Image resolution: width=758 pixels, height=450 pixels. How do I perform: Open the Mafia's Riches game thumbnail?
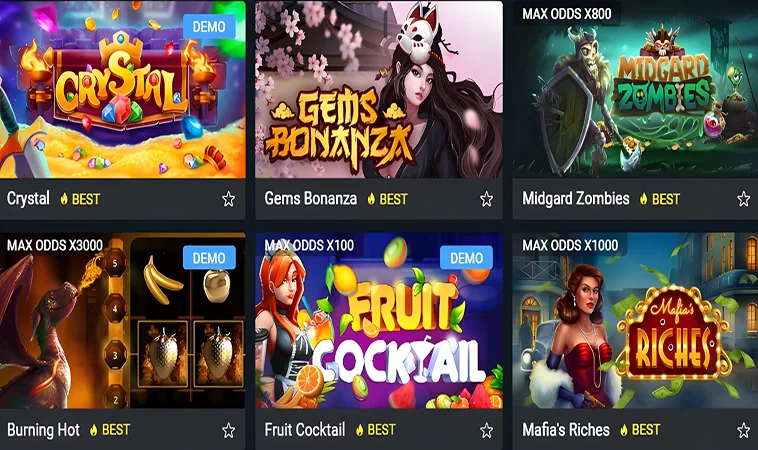[635, 320]
